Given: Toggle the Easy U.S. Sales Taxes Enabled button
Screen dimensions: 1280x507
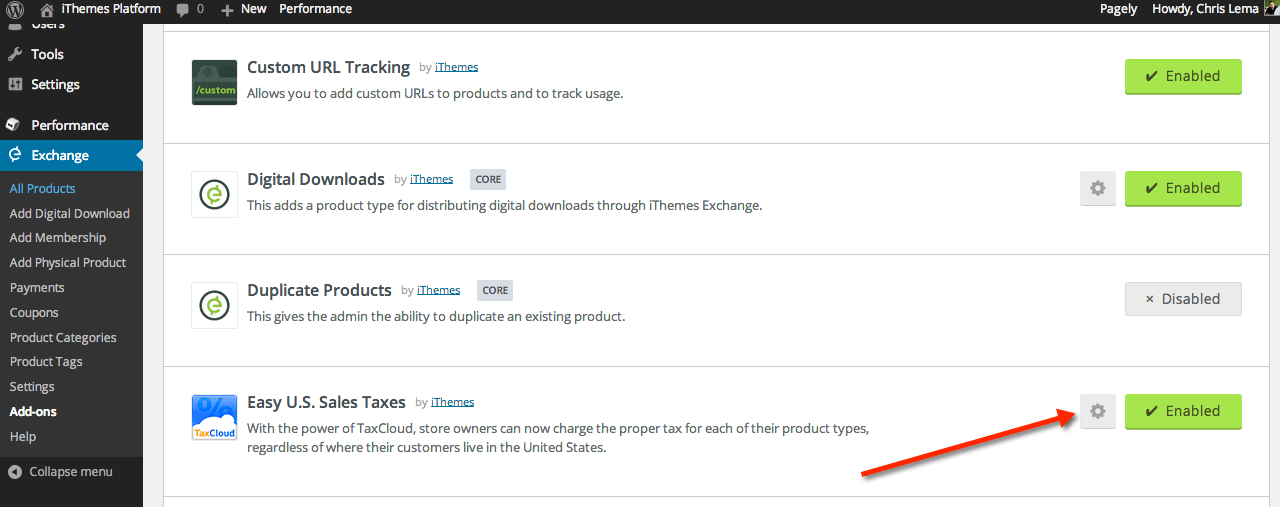Looking at the screenshot, I should tap(1182, 411).
